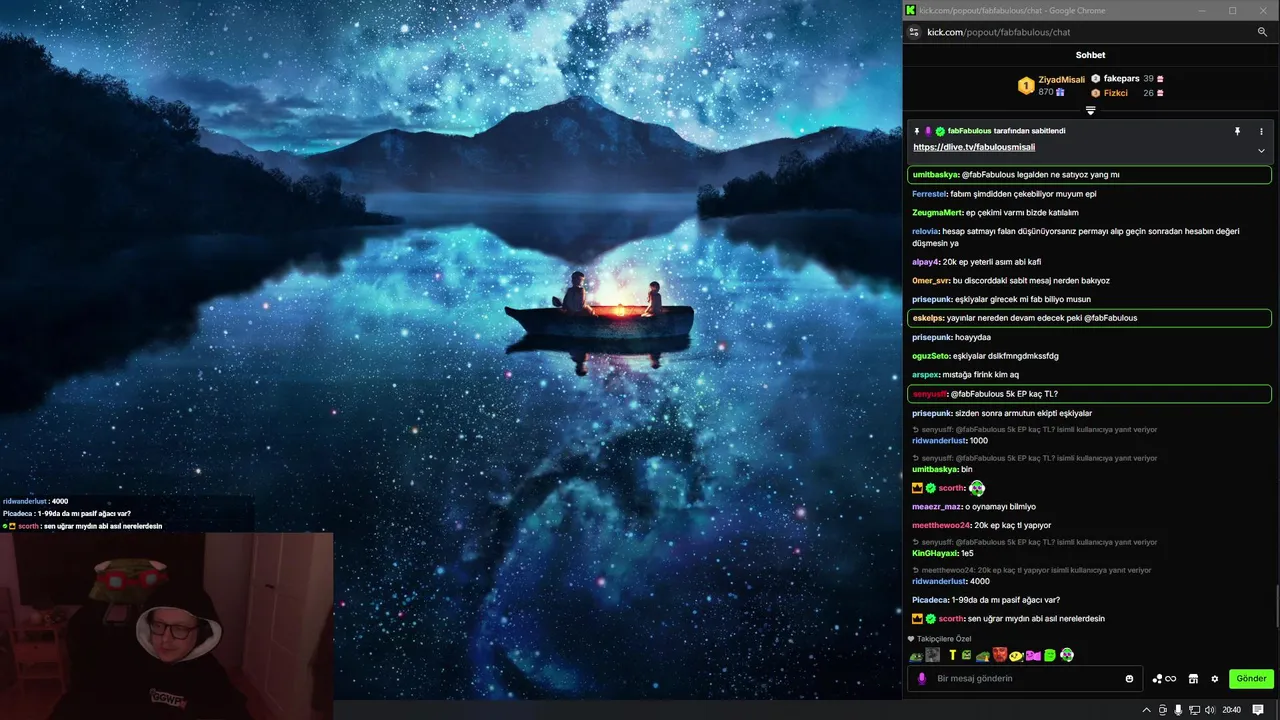Click alpay4 username in chat

coord(925,261)
